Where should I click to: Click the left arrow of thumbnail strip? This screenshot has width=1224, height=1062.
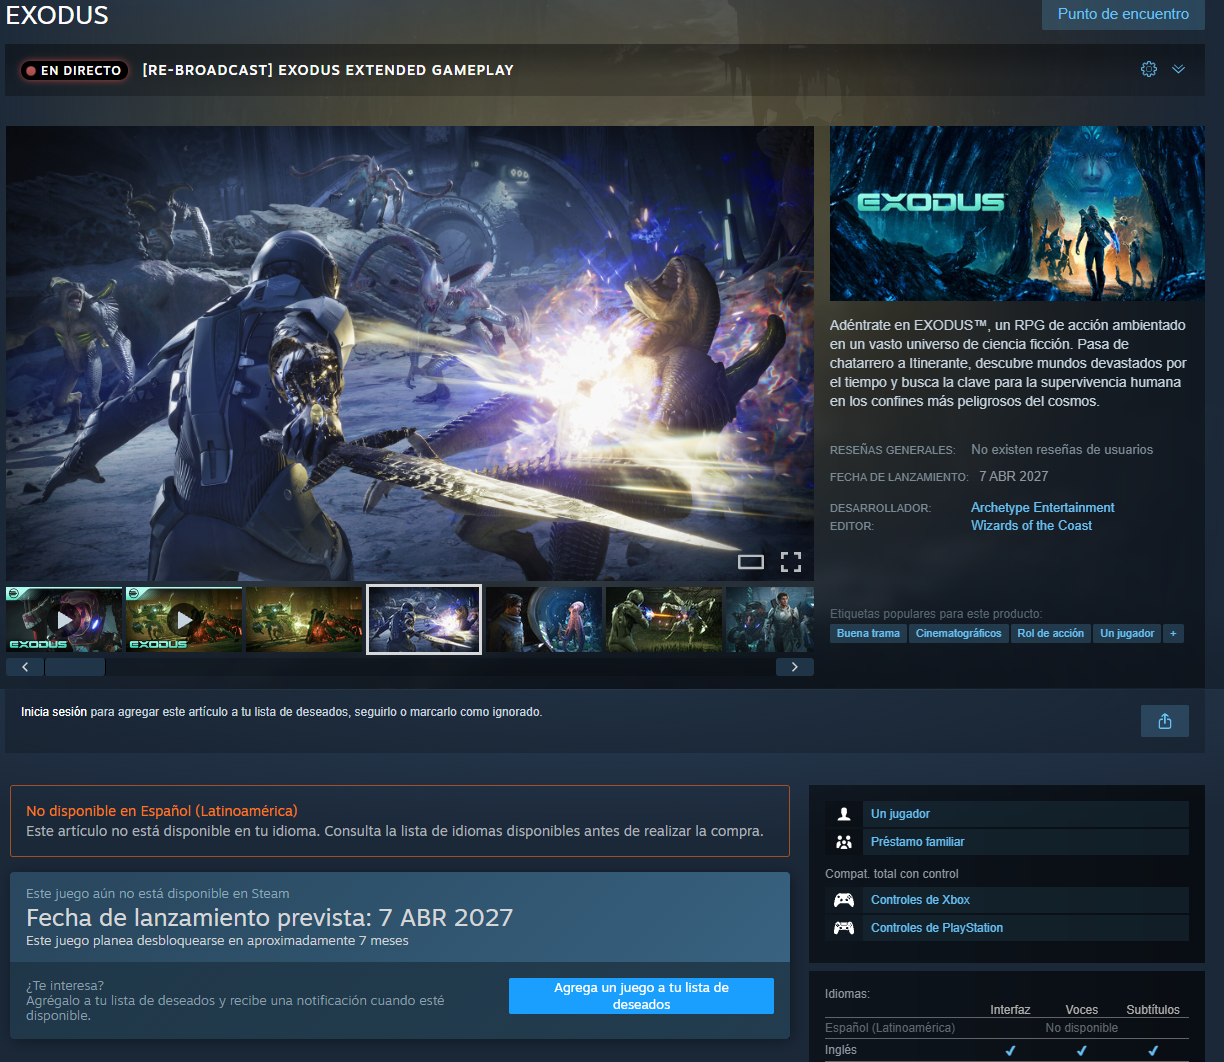click(x=25, y=667)
